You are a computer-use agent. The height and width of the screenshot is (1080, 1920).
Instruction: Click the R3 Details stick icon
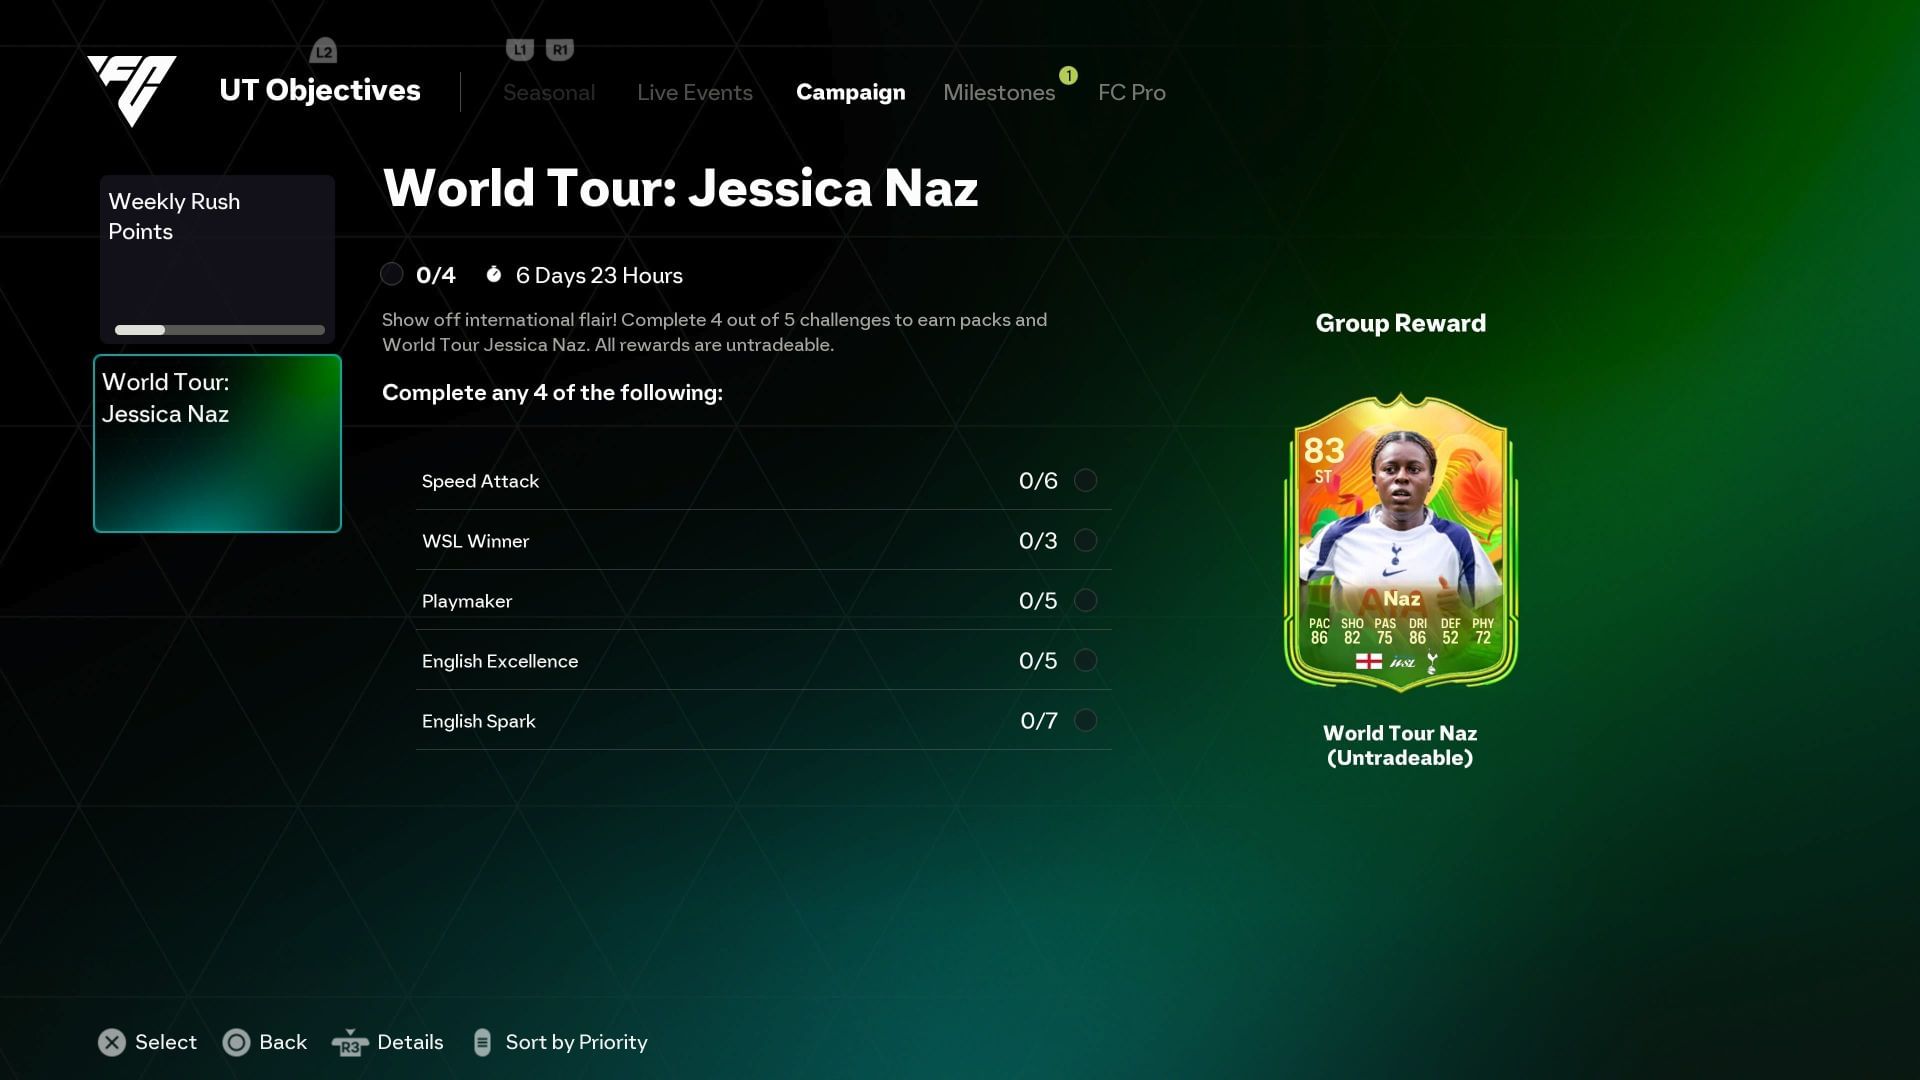tap(350, 1042)
